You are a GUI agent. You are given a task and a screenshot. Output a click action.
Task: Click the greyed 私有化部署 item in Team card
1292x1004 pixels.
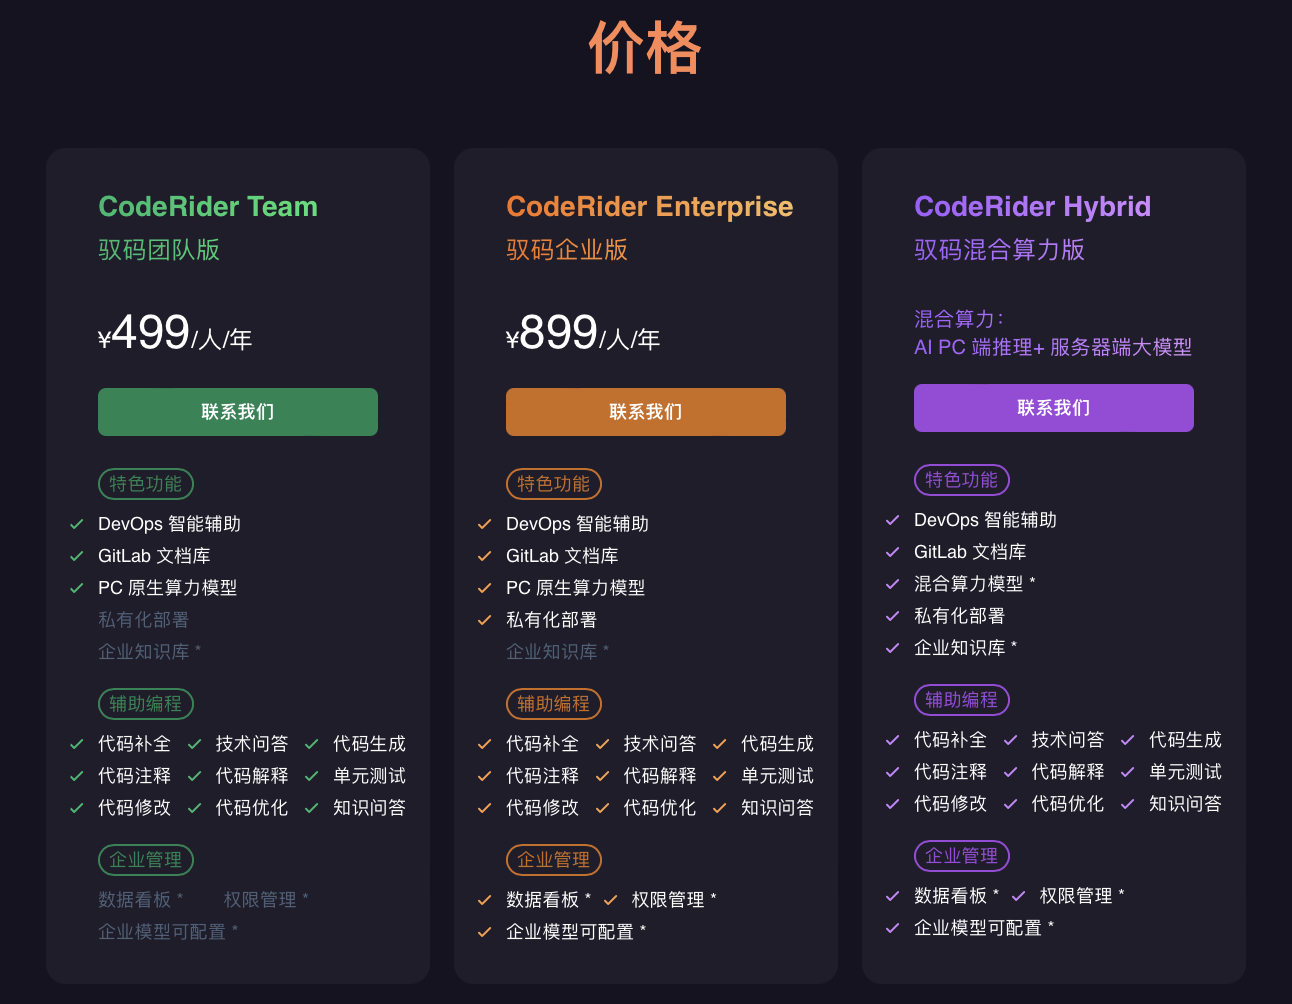[x=143, y=620]
